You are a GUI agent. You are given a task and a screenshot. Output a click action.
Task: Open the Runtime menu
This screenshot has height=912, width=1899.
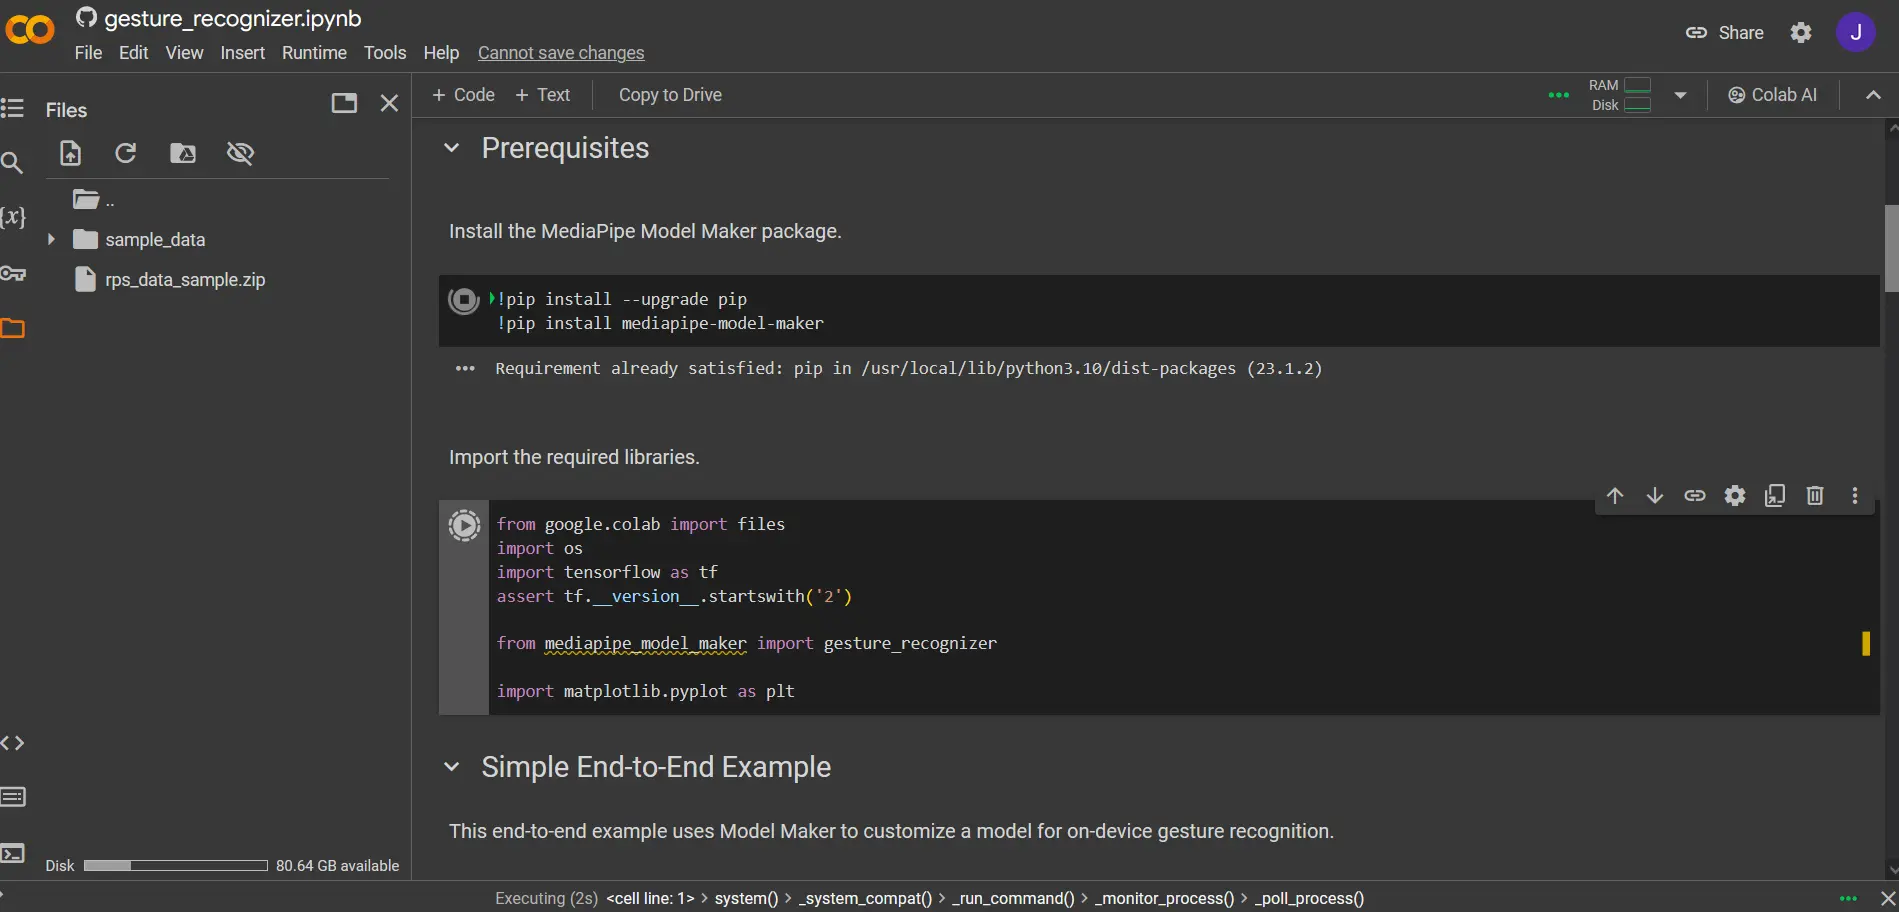pos(314,53)
